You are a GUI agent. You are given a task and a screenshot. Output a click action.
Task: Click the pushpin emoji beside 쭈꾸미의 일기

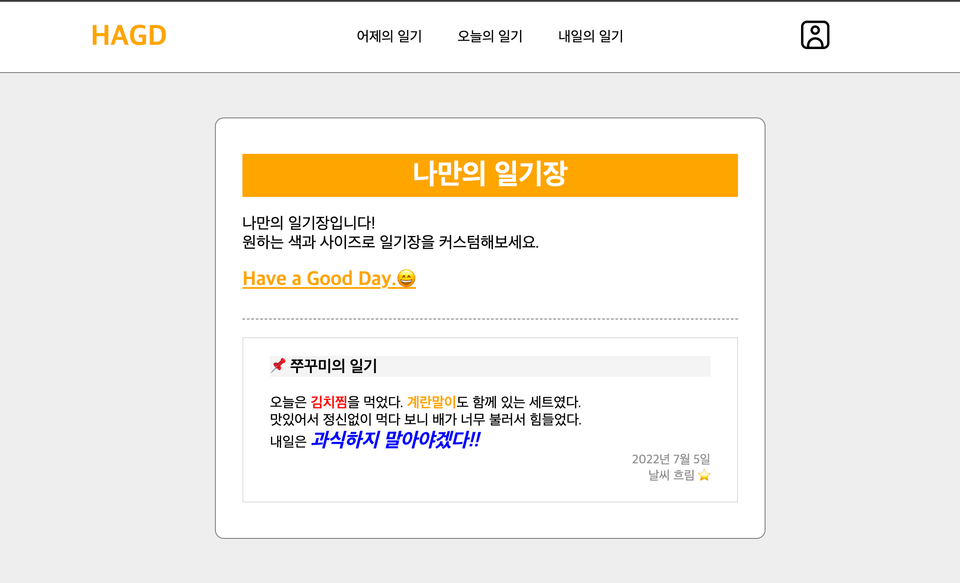tap(278, 366)
